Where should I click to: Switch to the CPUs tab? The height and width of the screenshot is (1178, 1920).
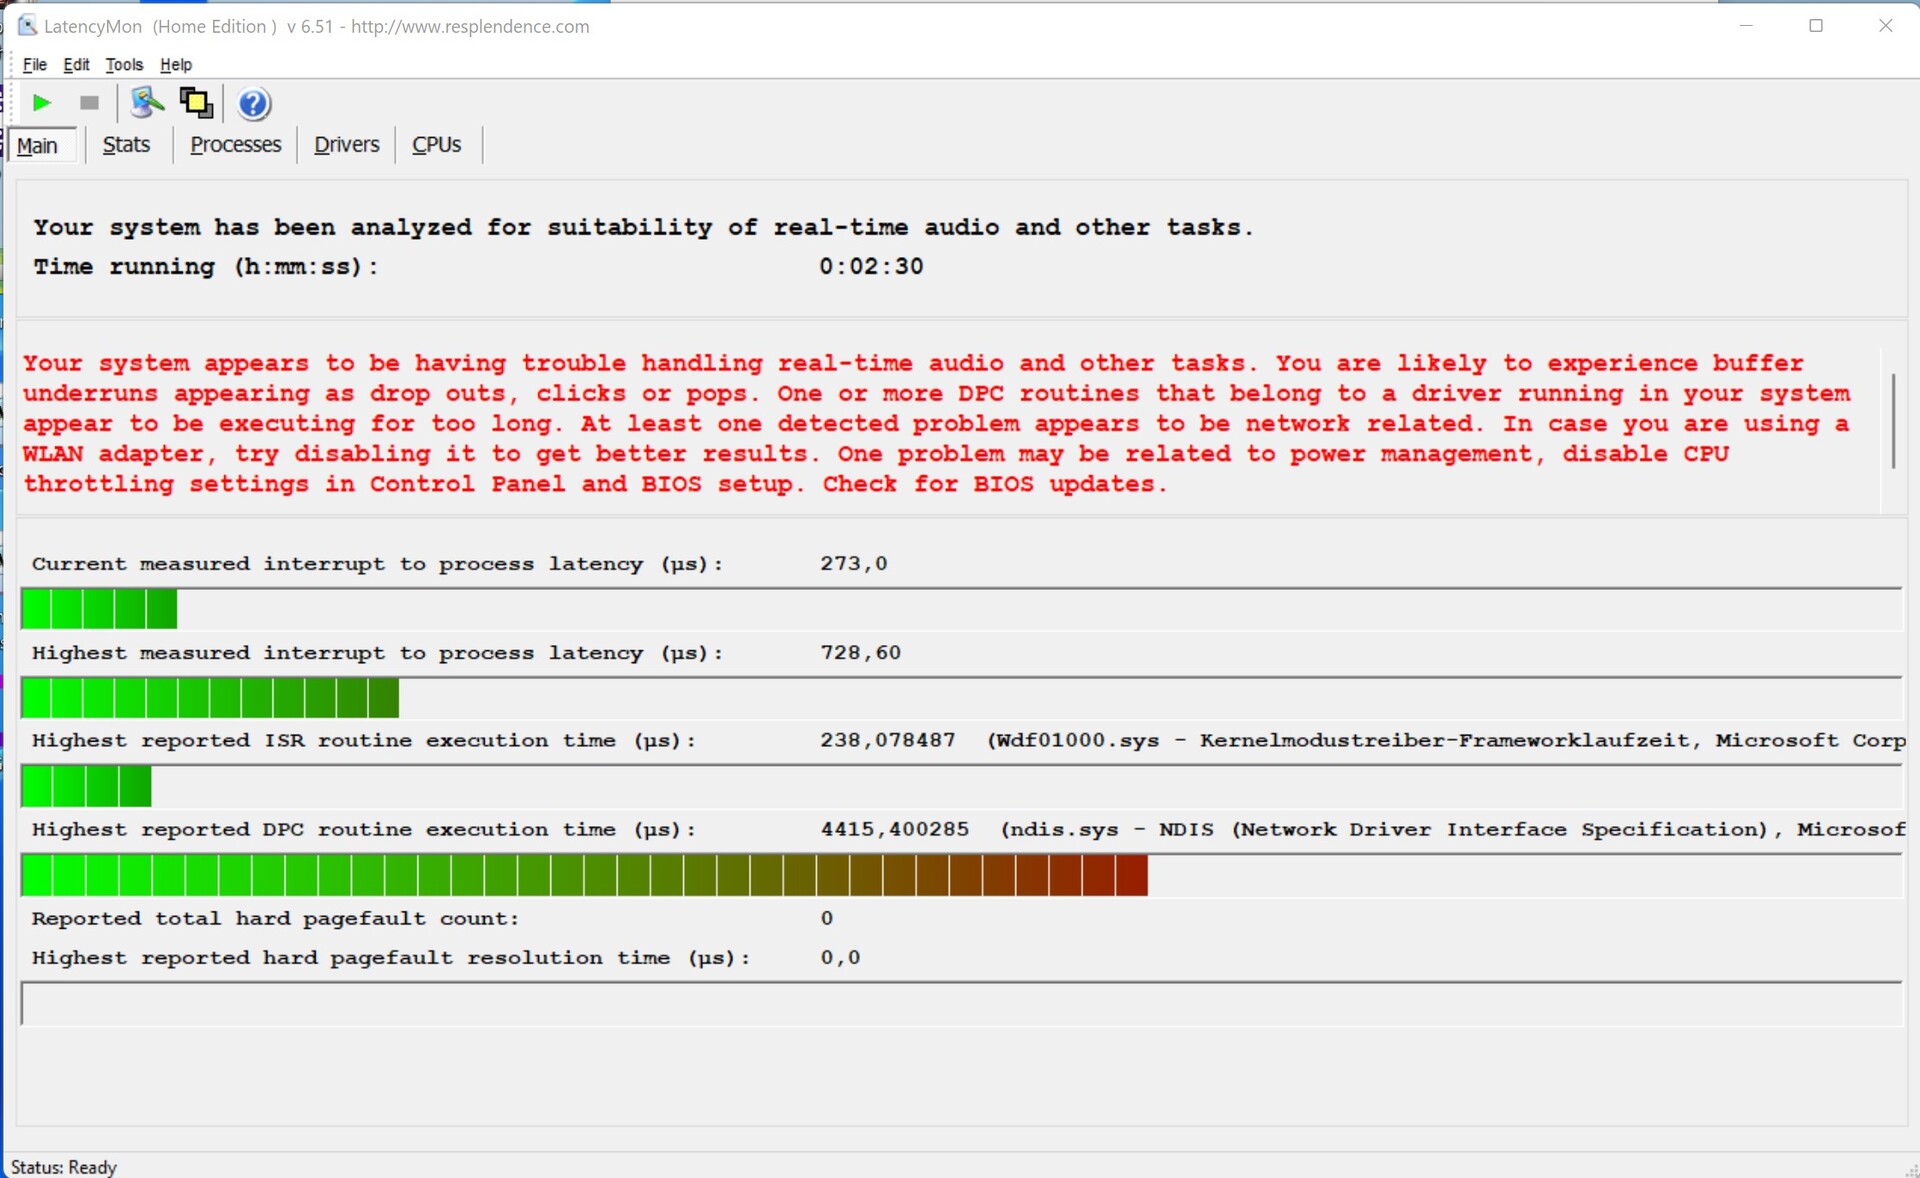click(x=436, y=145)
